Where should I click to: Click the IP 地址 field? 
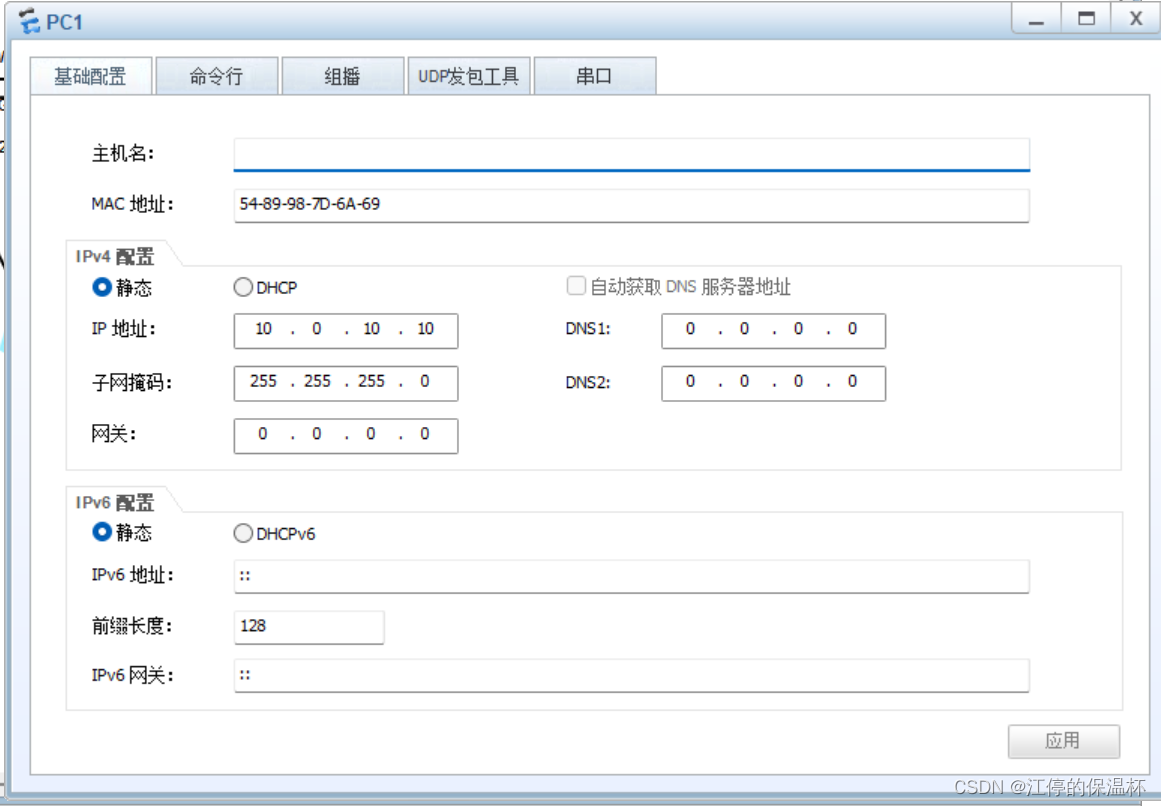[x=346, y=331]
